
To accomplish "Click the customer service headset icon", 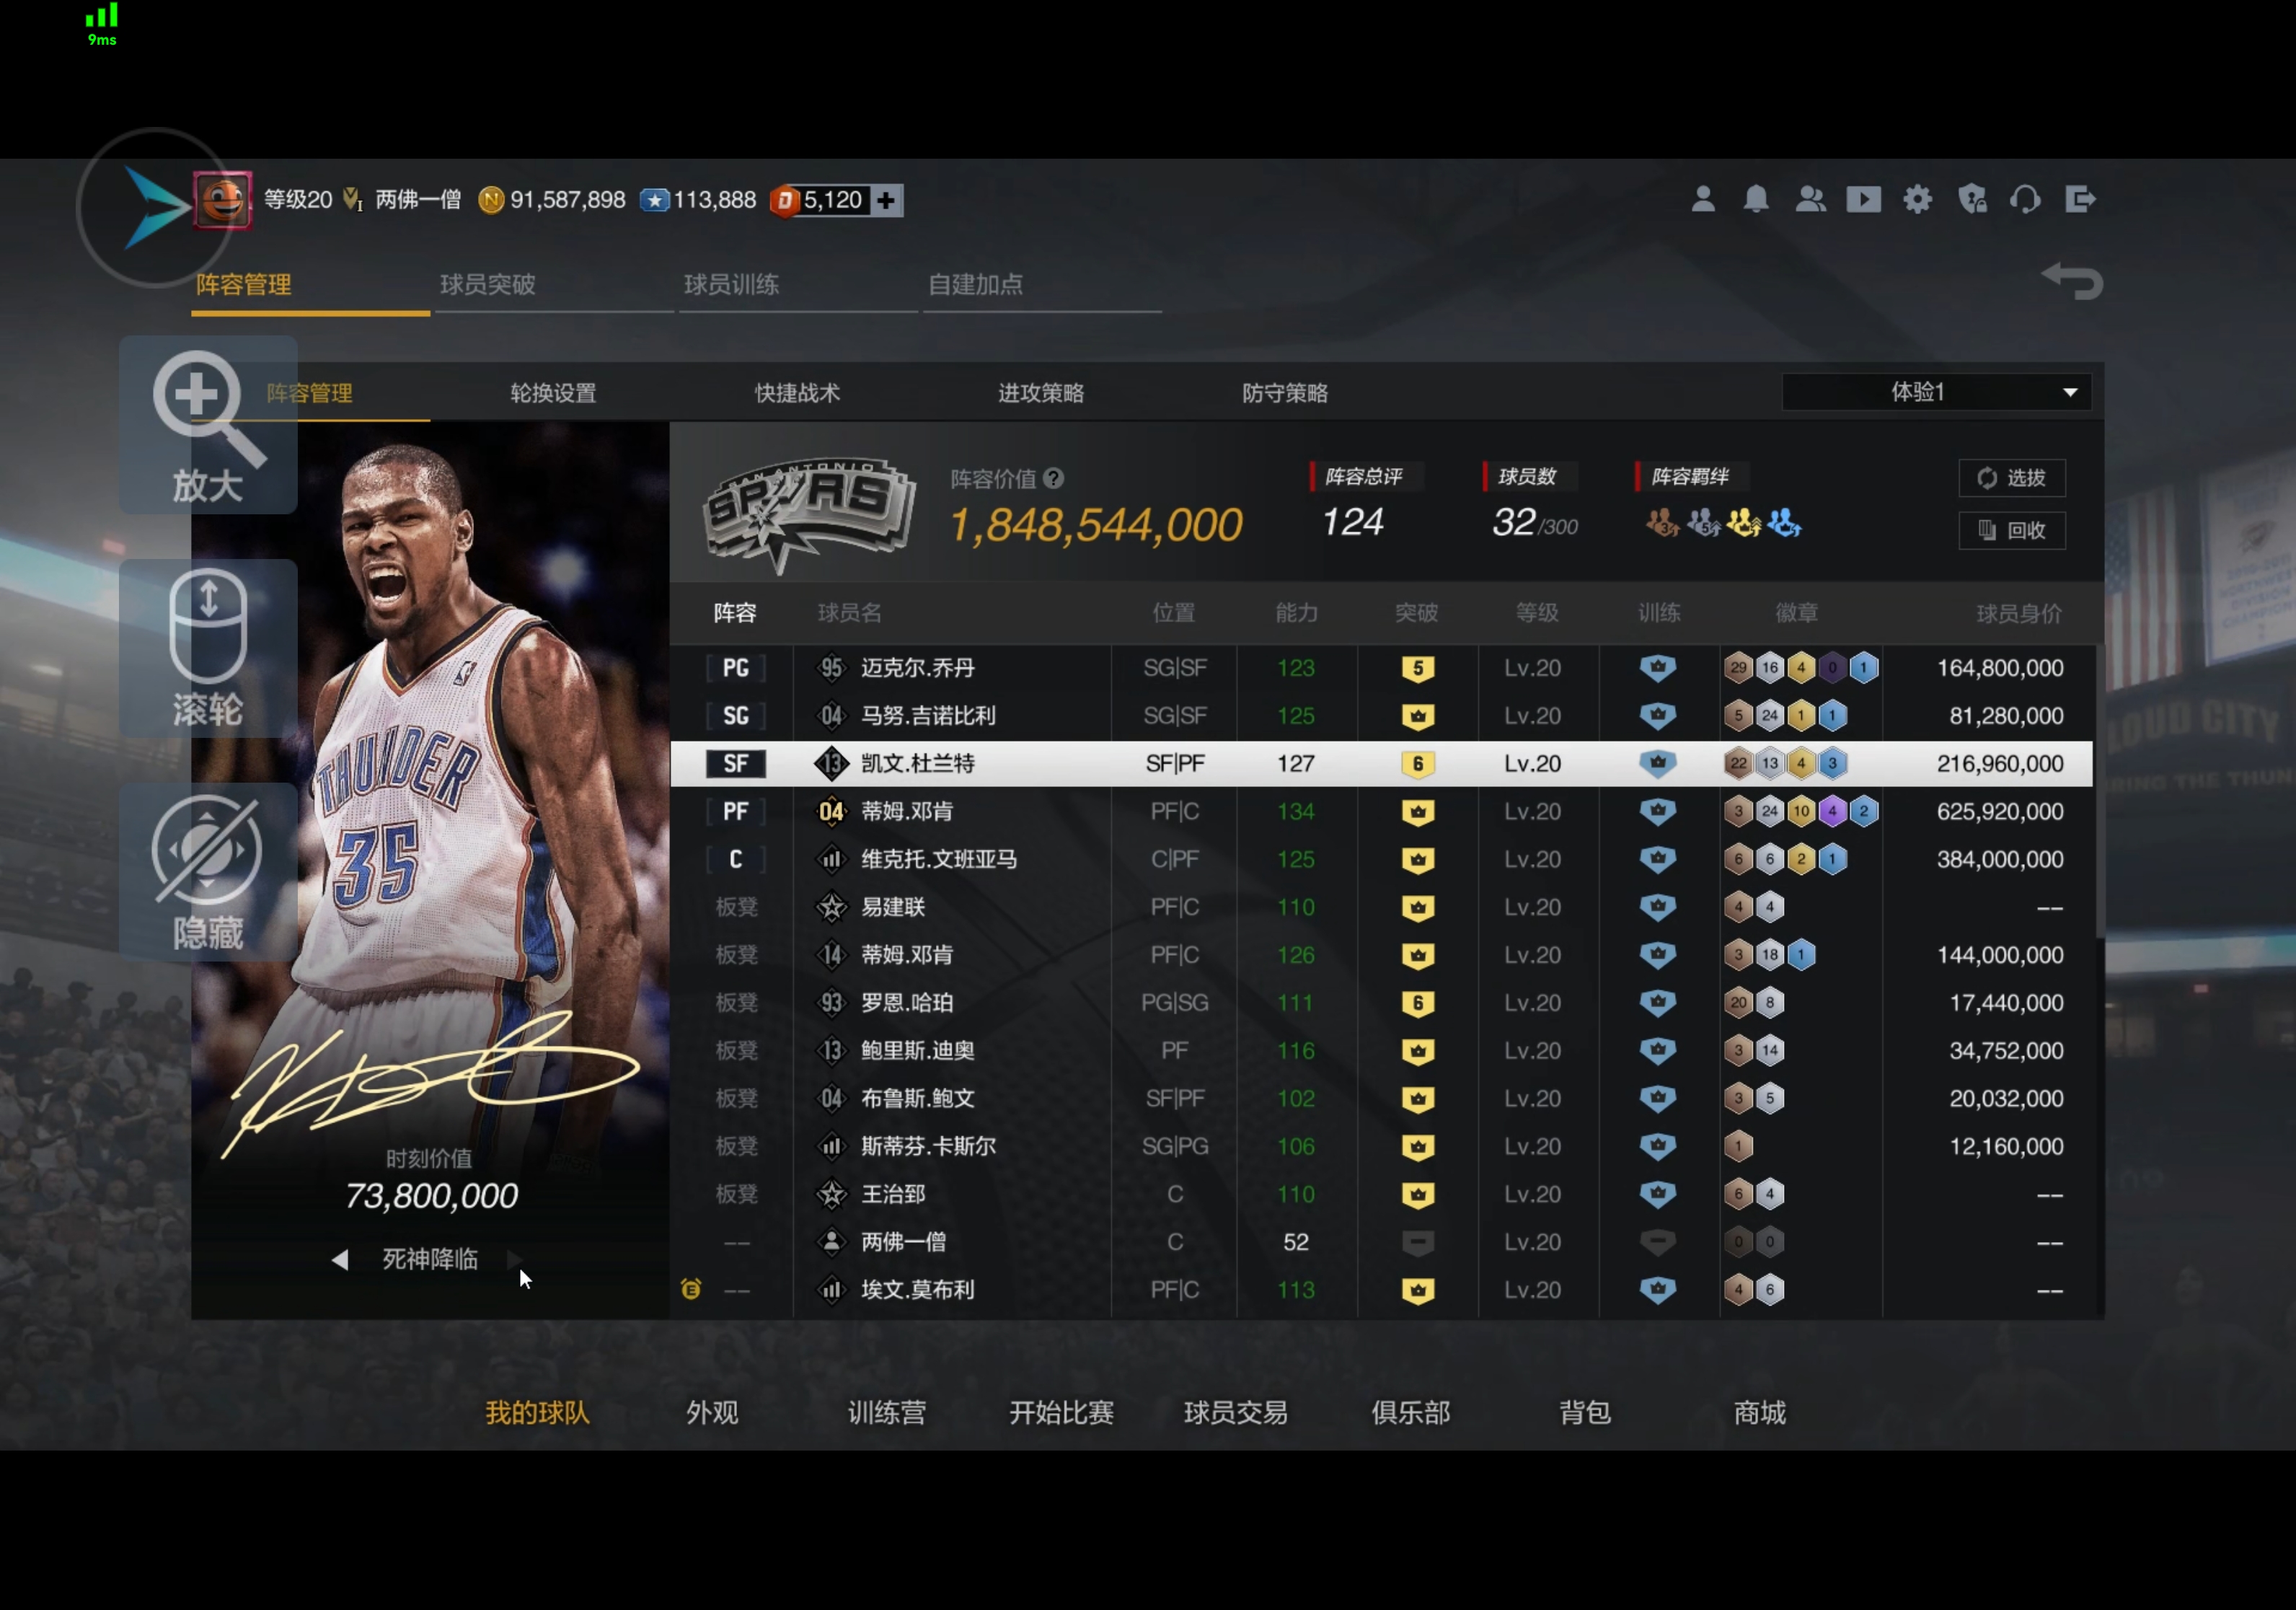I will click(2025, 199).
